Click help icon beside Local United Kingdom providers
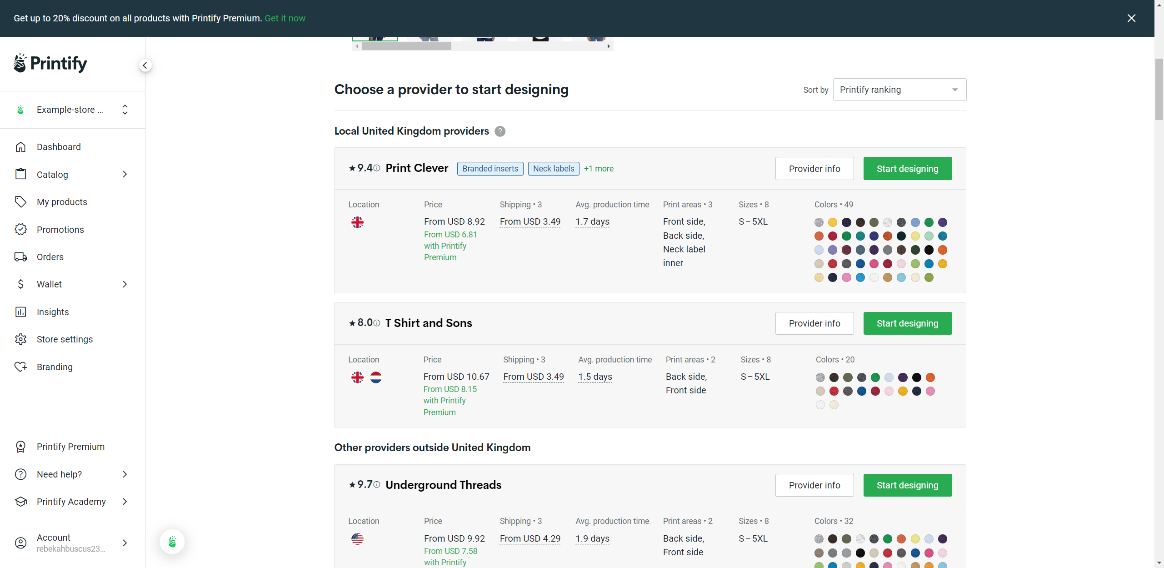The width and height of the screenshot is (1164, 568). (500, 131)
